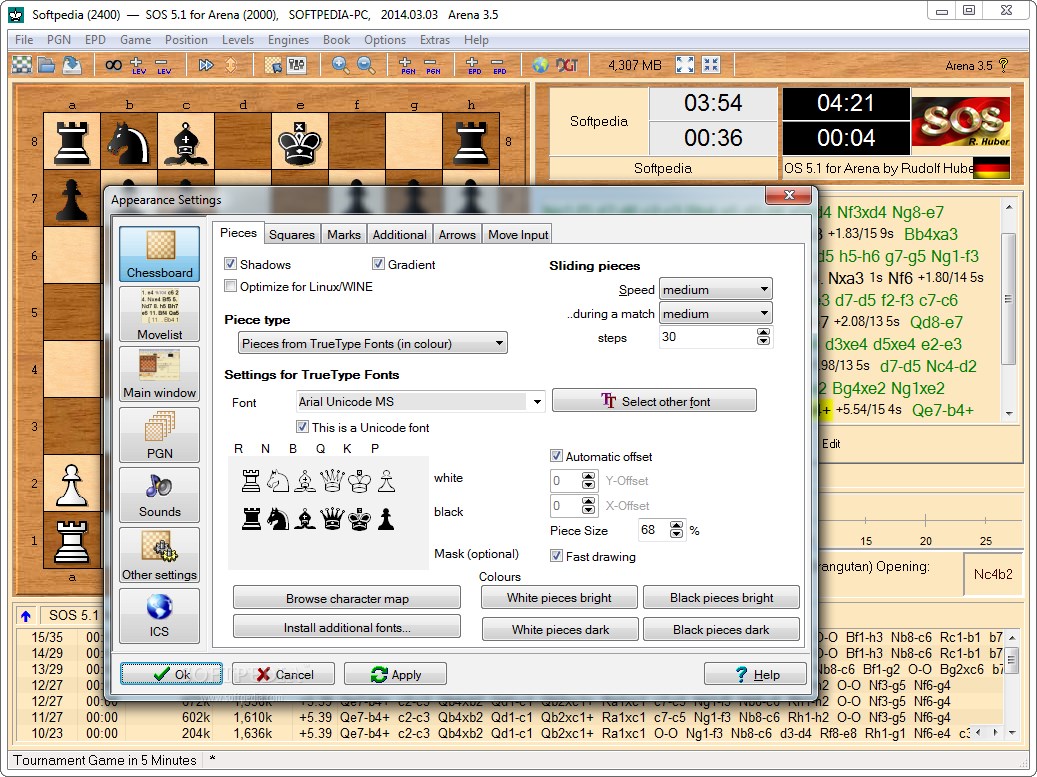Image resolution: width=1037 pixels, height=777 pixels.
Task: Open the ICS settings category
Action: (159, 616)
